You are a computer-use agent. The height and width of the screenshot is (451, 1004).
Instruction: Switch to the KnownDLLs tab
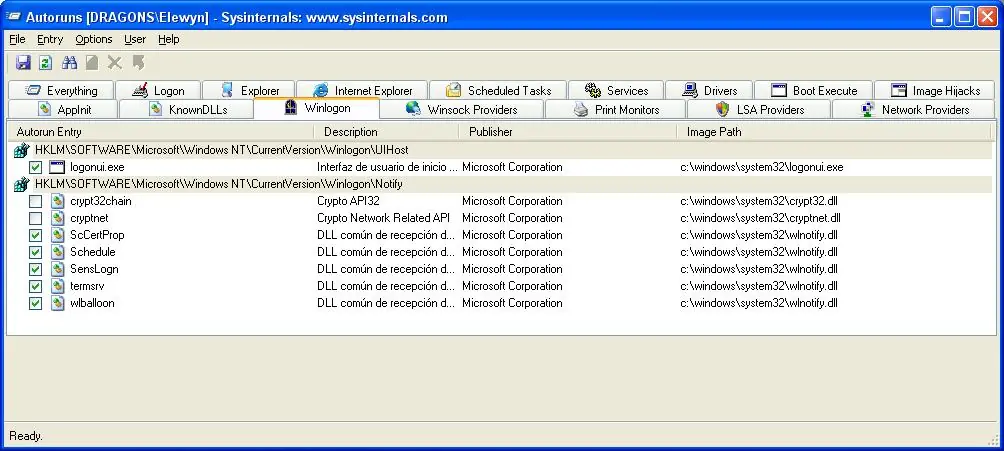click(x=186, y=110)
